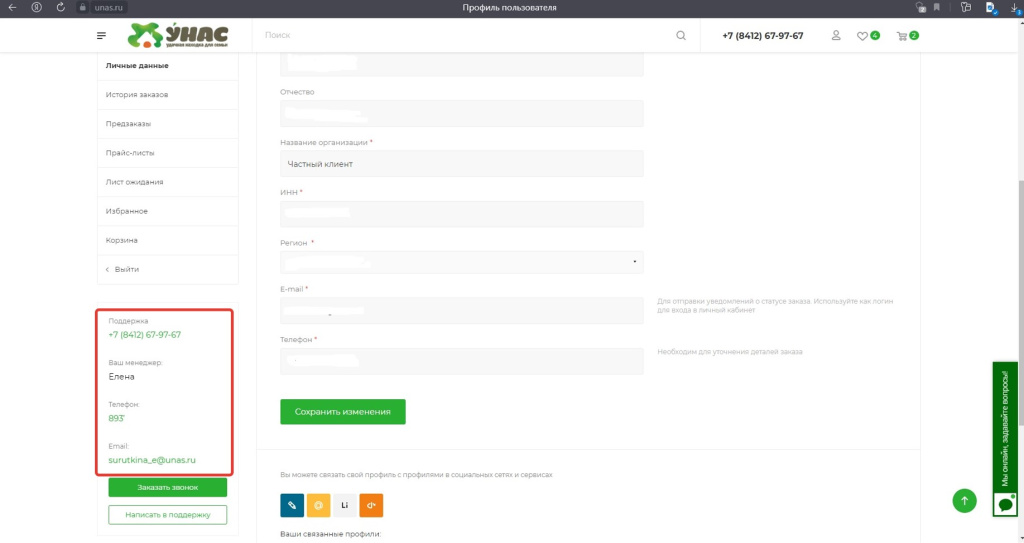
Task: Click the green scroll-to-top arrow button
Action: (x=964, y=501)
